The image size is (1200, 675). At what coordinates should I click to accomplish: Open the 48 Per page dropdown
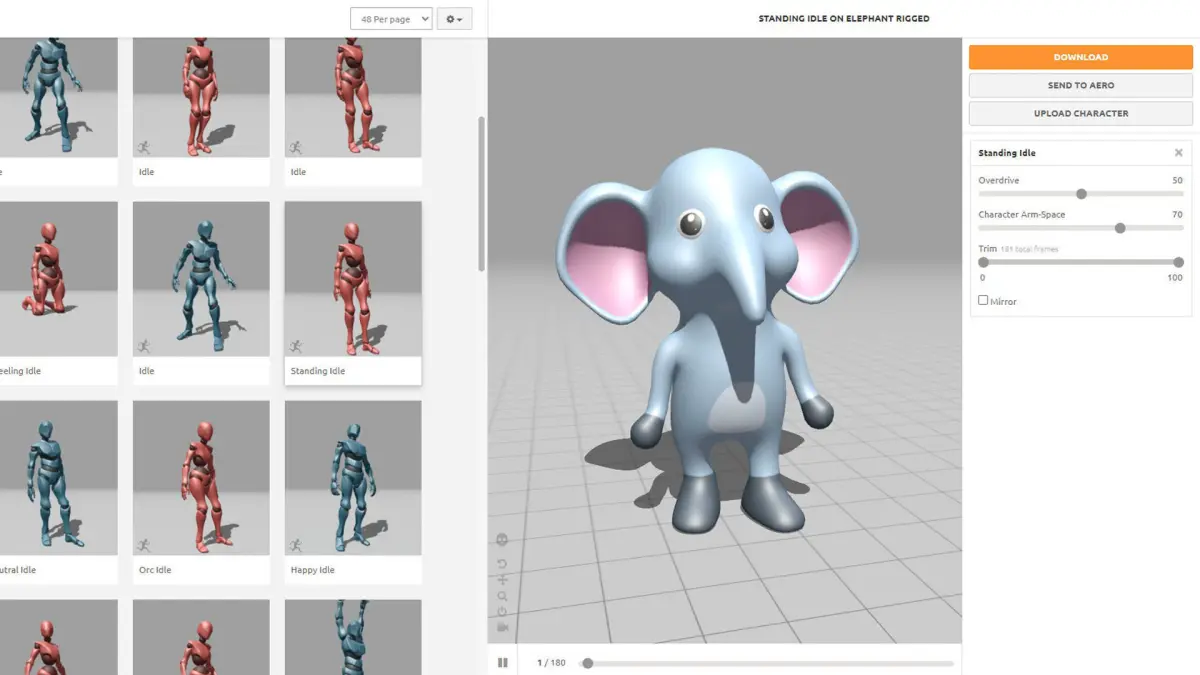coord(391,19)
